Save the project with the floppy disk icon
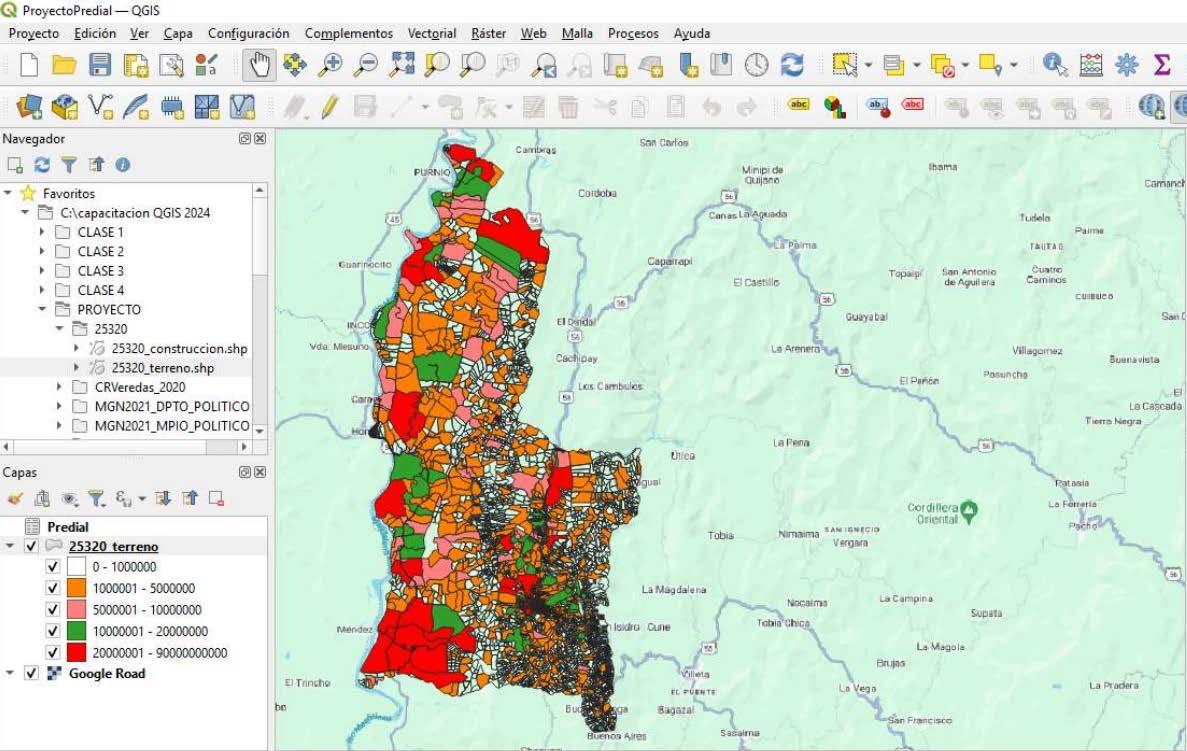 click(100, 65)
